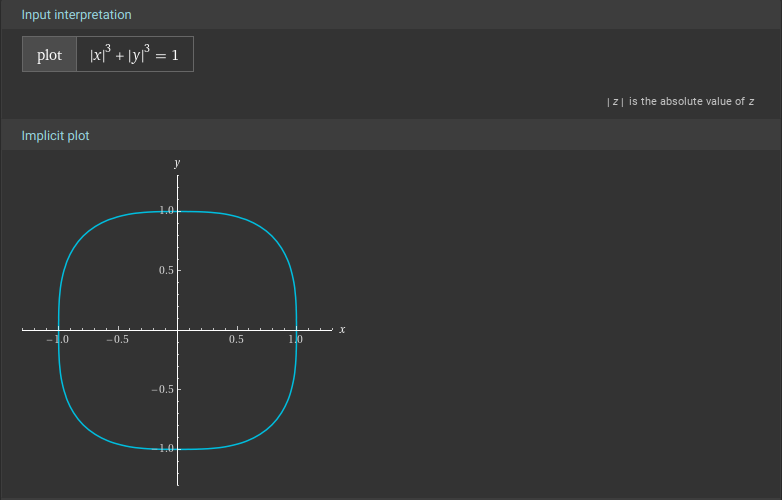The height and width of the screenshot is (500, 782).
Task: Click the −0.5 tick label on y-axis
Action: click(x=163, y=389)
